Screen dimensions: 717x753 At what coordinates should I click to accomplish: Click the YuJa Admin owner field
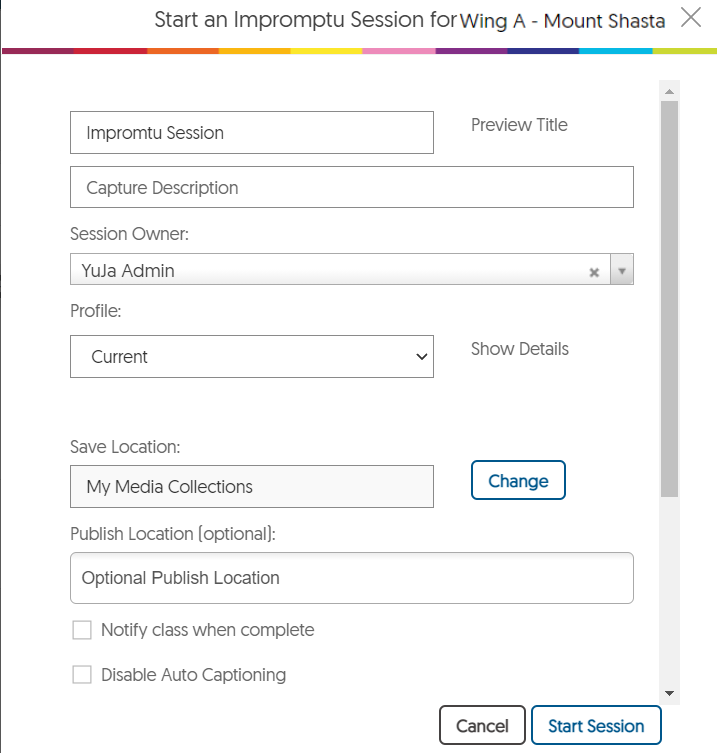pos(330,270)
